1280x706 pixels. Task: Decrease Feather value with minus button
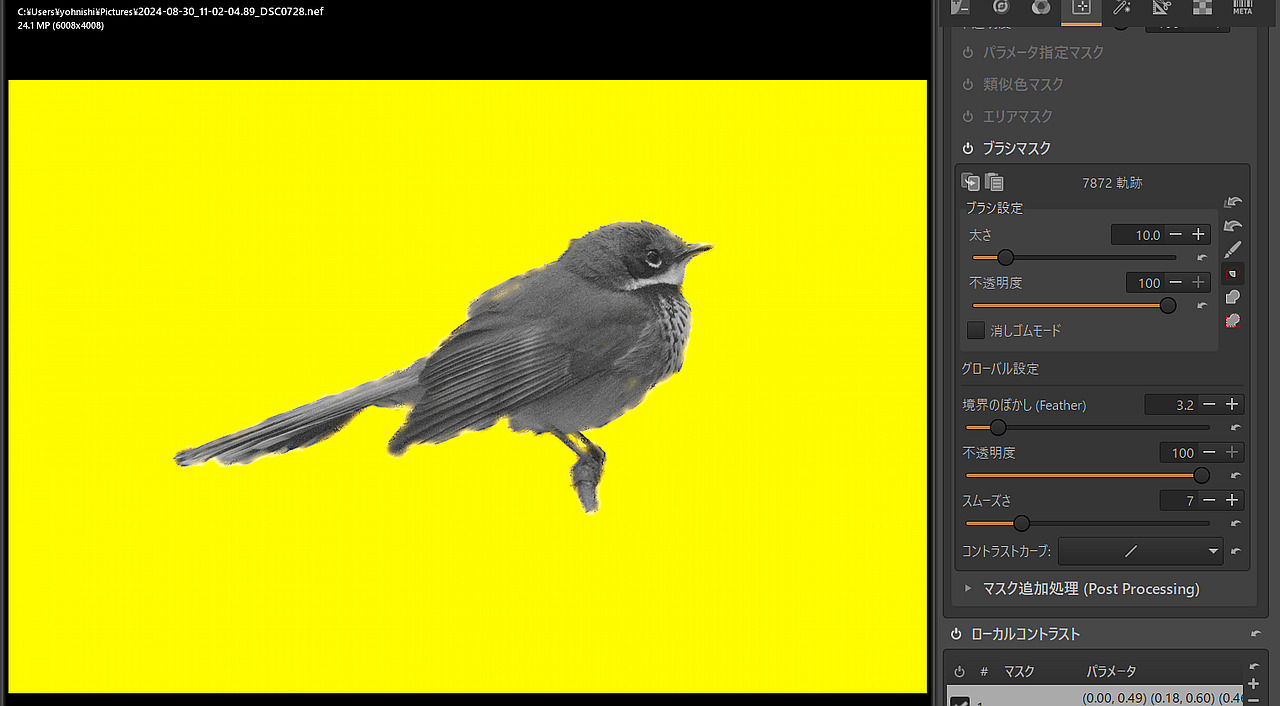pos(1209,405)
